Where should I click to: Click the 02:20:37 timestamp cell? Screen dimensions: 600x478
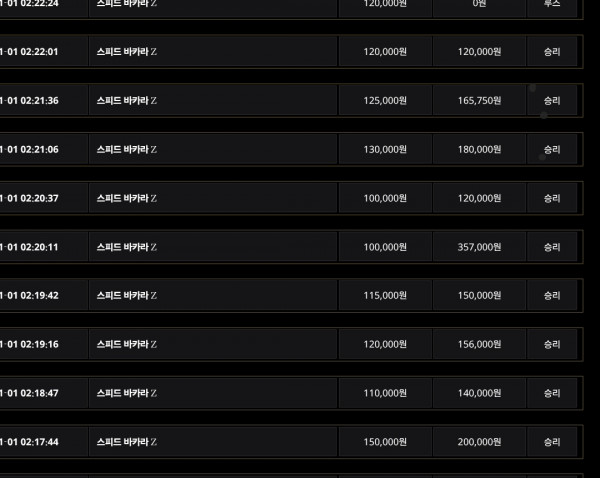coord(40,198)
